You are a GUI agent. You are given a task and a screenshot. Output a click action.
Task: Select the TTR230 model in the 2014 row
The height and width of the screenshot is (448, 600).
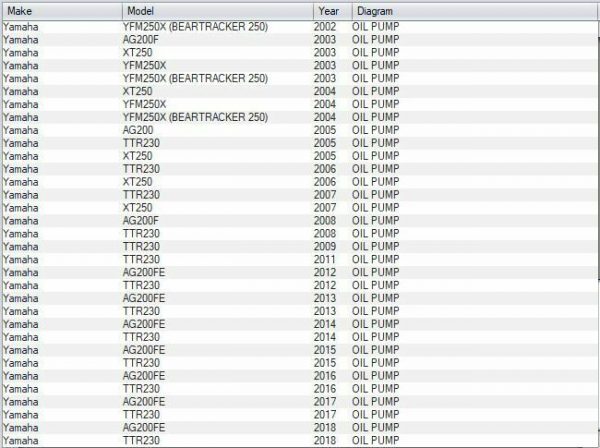(141, 337)
